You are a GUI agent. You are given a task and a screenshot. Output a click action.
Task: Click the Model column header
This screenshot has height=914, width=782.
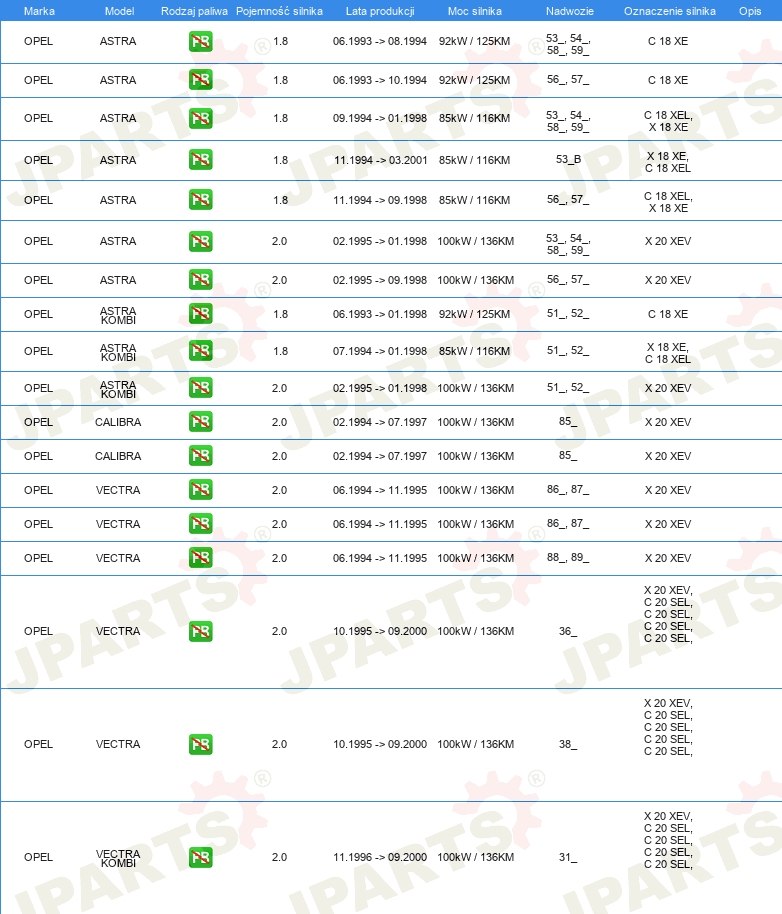point(119,11)
